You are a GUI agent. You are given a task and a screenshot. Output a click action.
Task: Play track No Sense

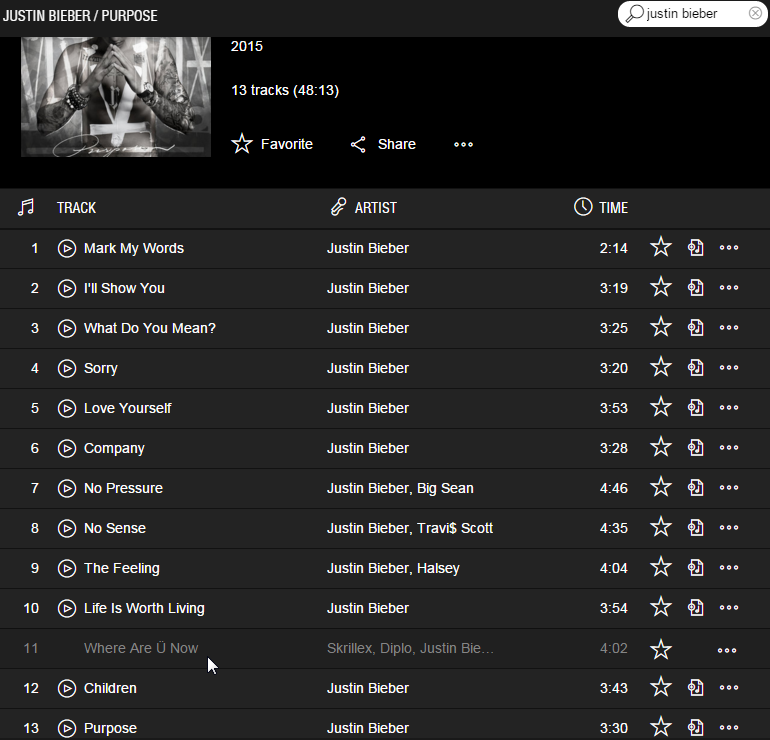(67, 528)
